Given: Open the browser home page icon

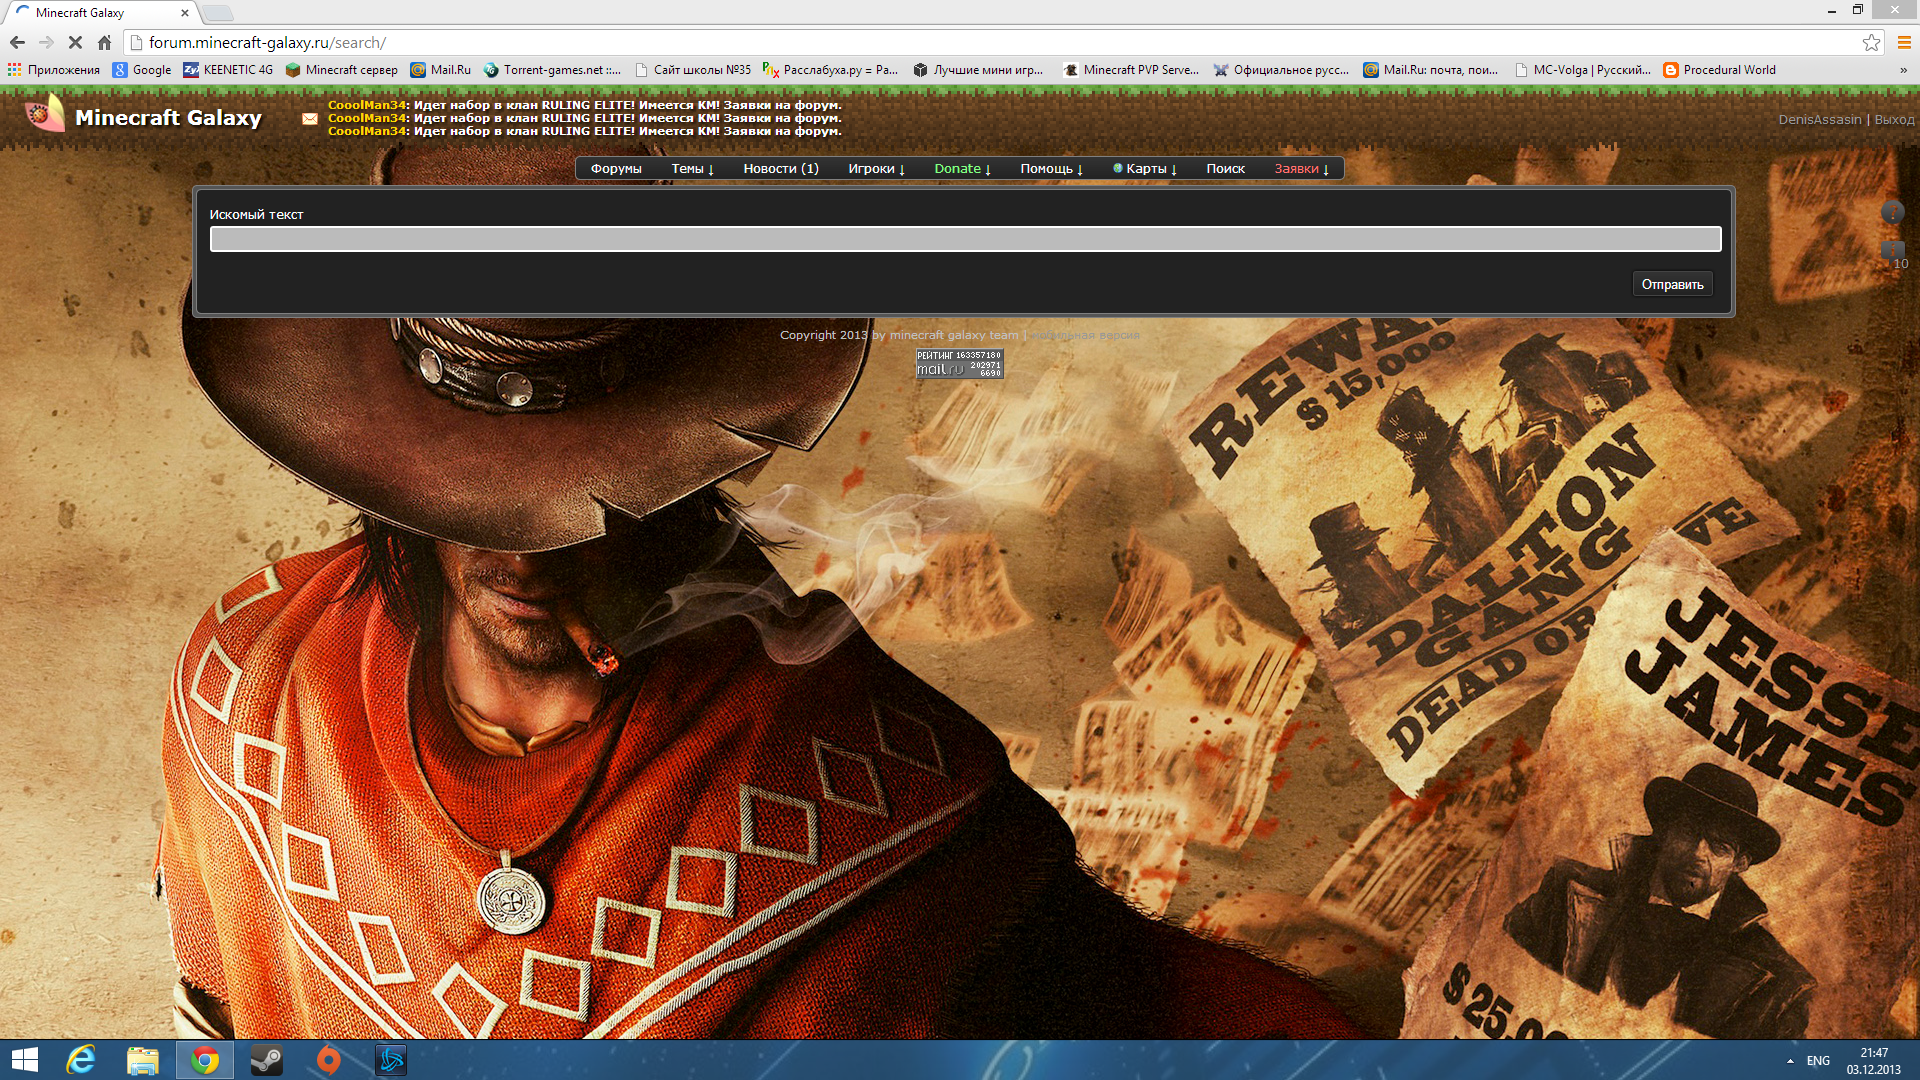Looking at the screenshot, I should click(104, 42).
